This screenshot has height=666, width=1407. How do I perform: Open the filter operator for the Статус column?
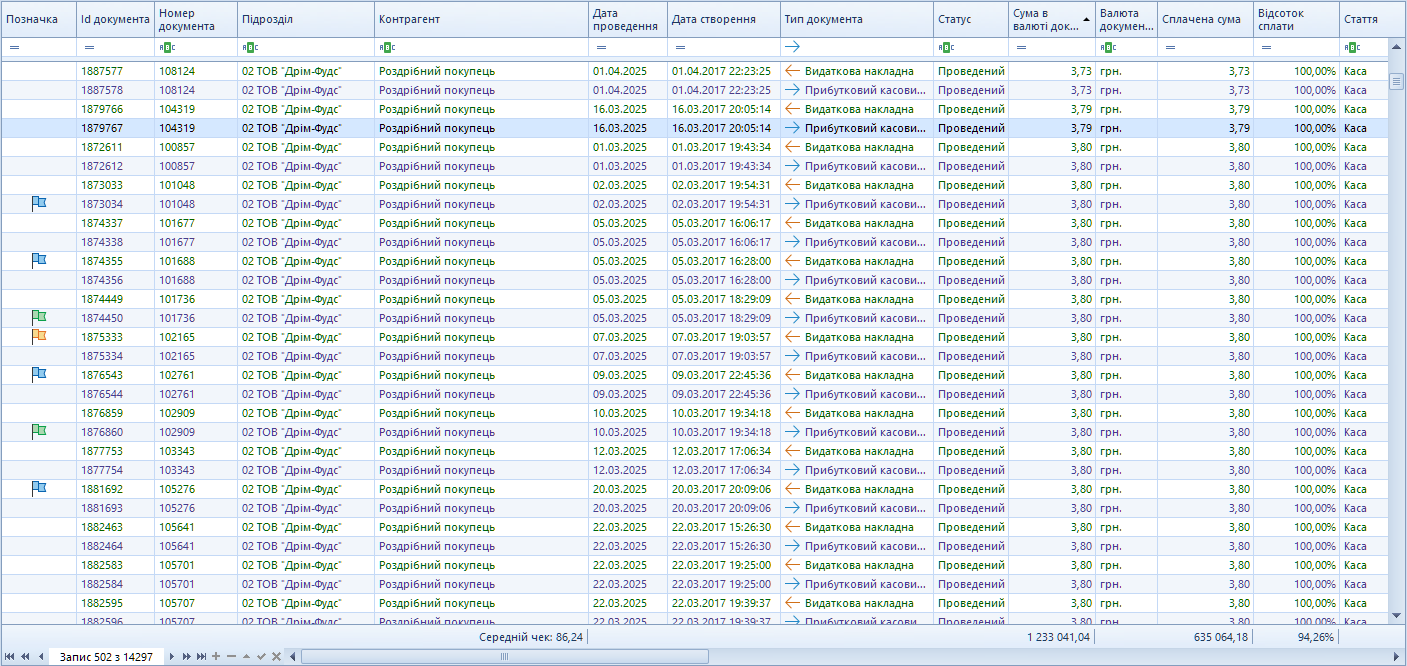(944, 47)
